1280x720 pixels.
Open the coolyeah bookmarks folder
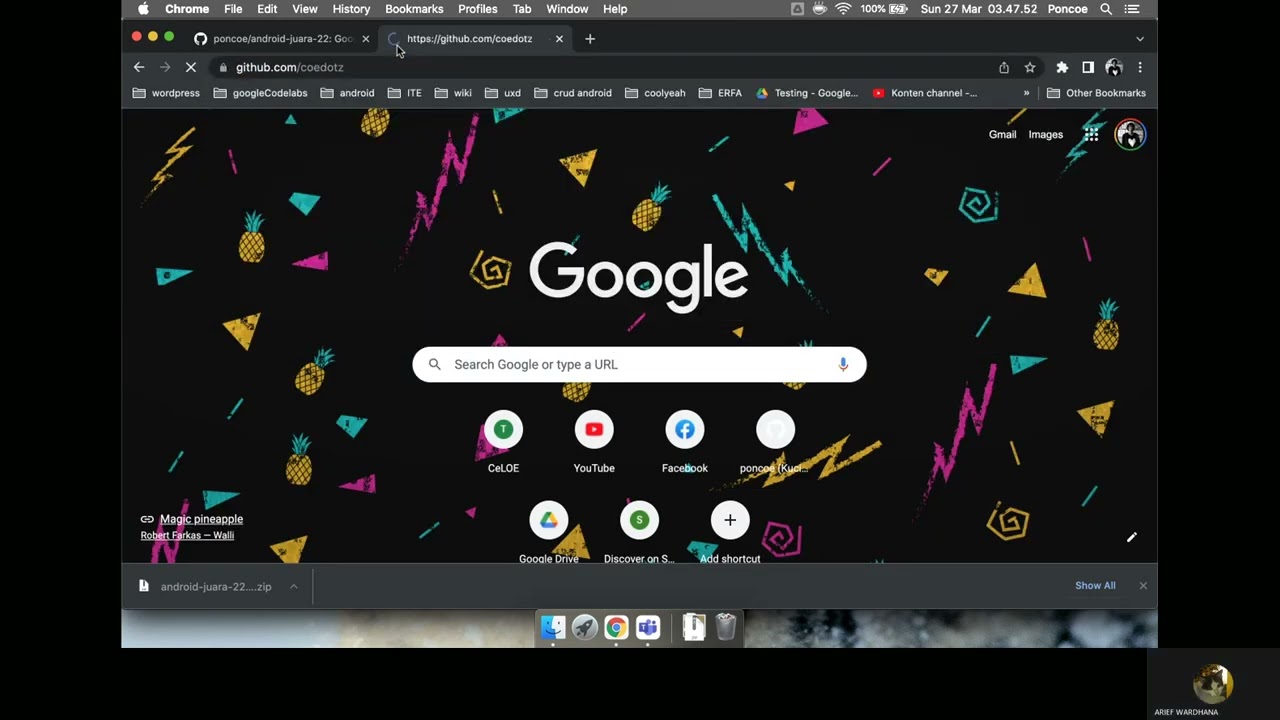click(656, 93)
